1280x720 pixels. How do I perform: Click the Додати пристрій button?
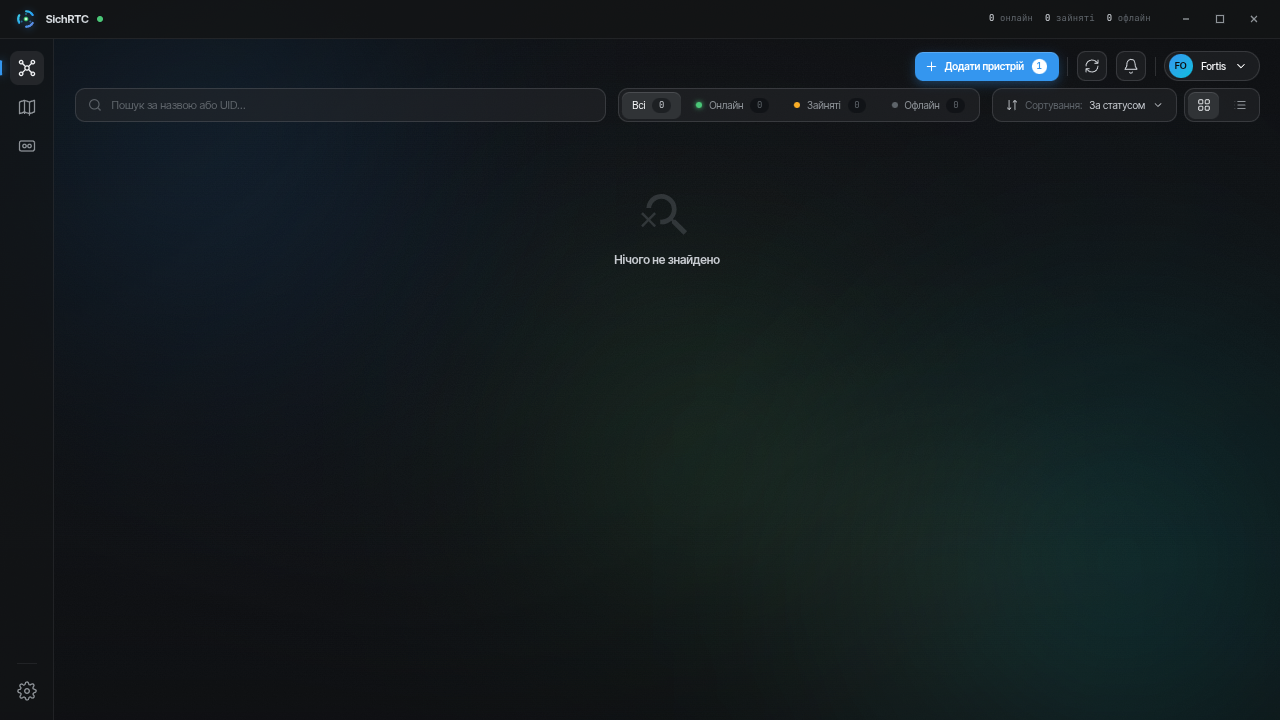[987, 66]
